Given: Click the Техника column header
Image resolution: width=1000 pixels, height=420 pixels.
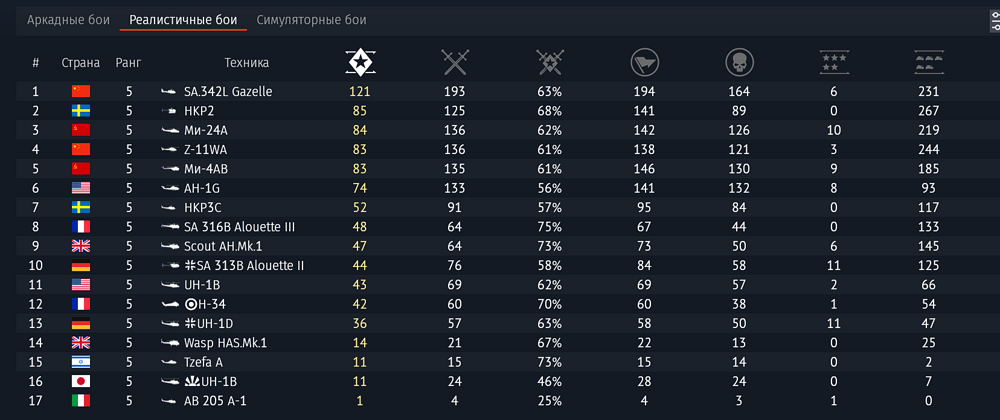Looking at the screenshot, I should coord(247,63).
